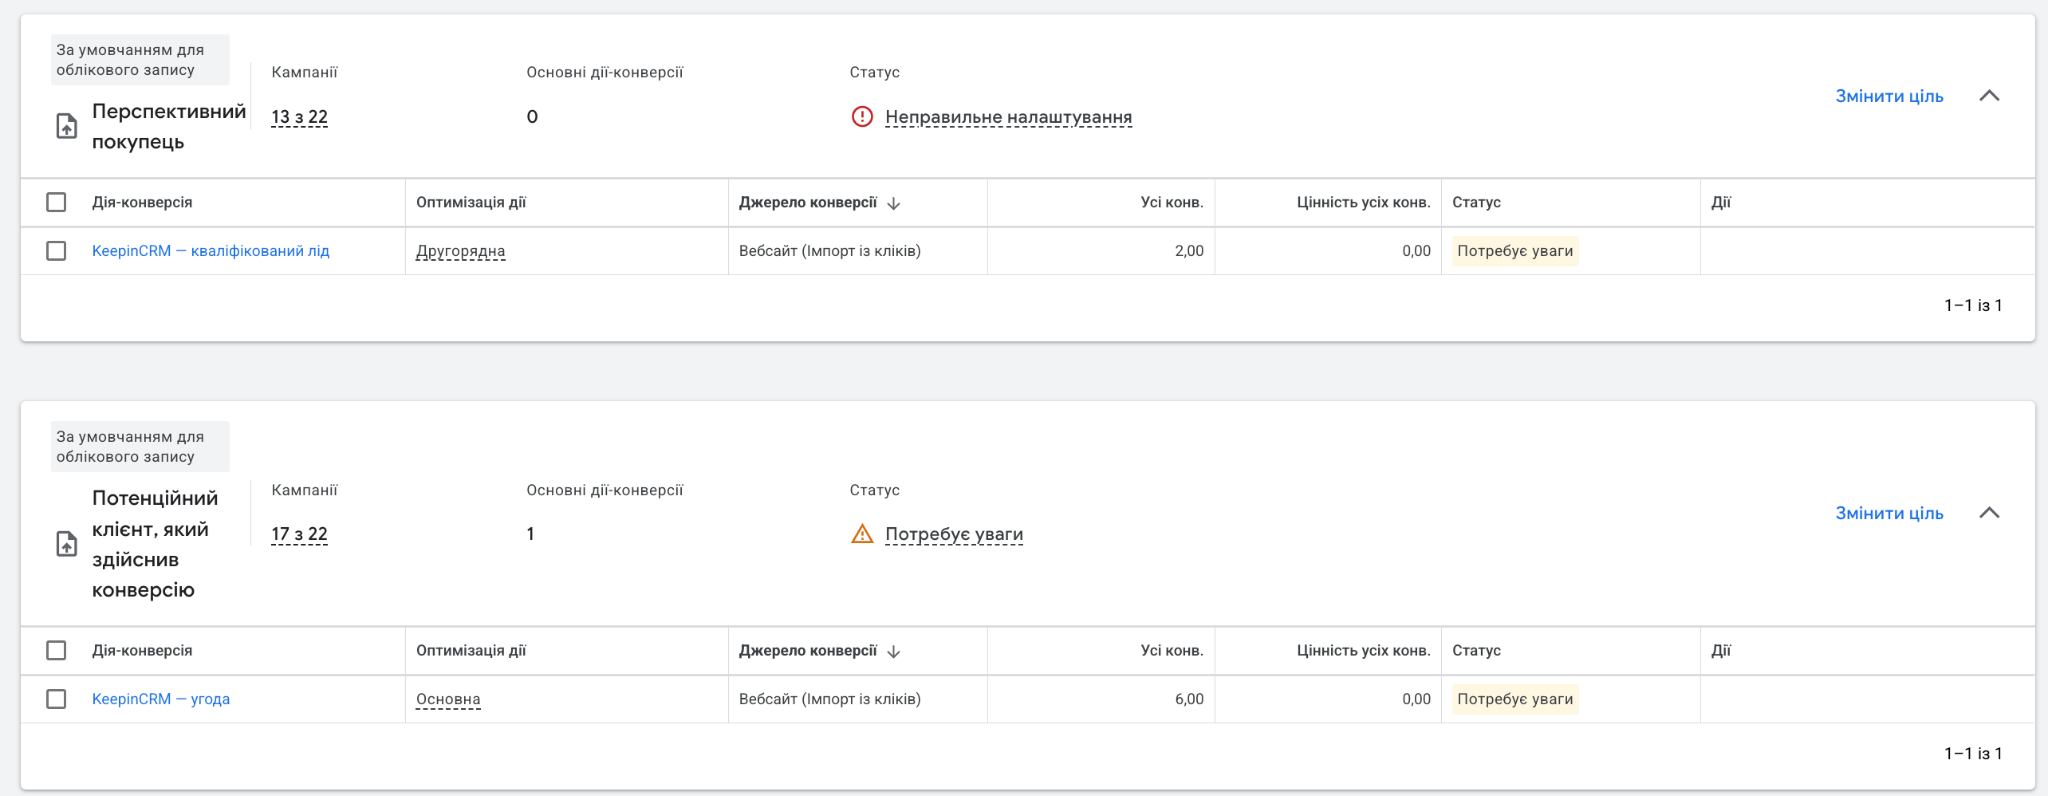Click Цінність усіх конв. header in second table
Screen dimensions: 2048x796
(x=1364, y=650)
